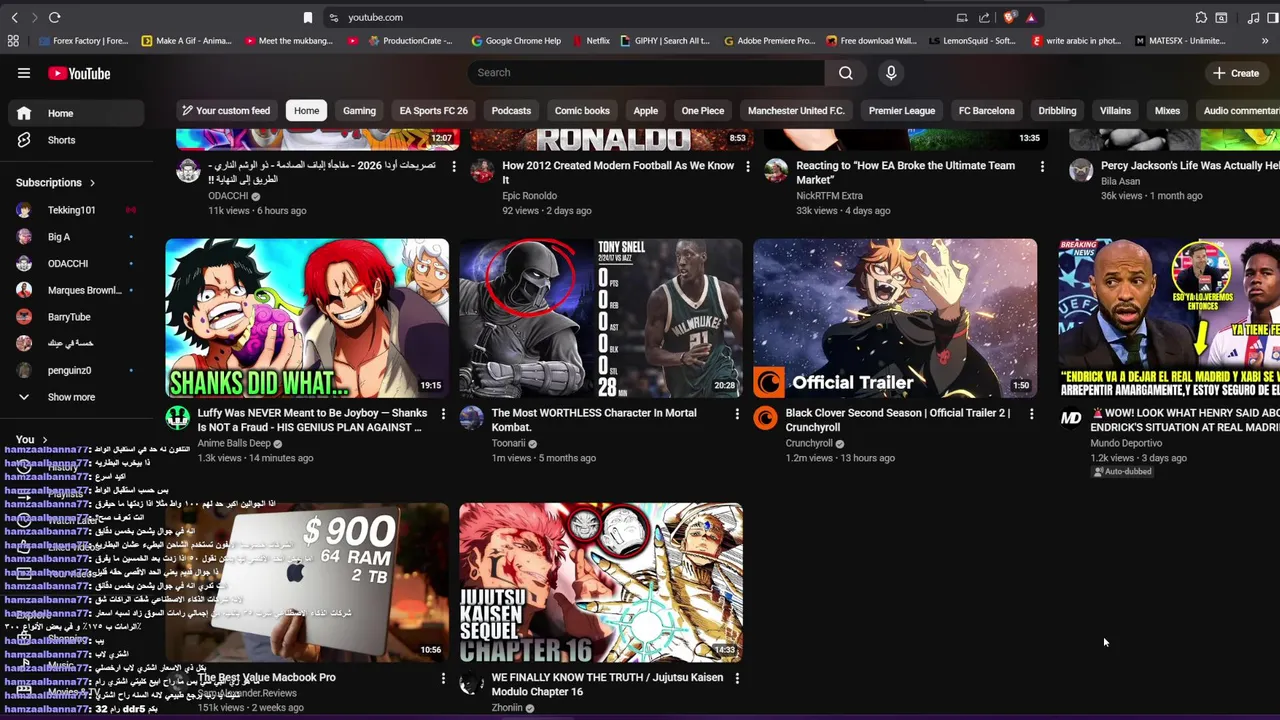Open the browser bookmark icon in address bar
The image size is (1280, 720).
[x=308, y=17]
